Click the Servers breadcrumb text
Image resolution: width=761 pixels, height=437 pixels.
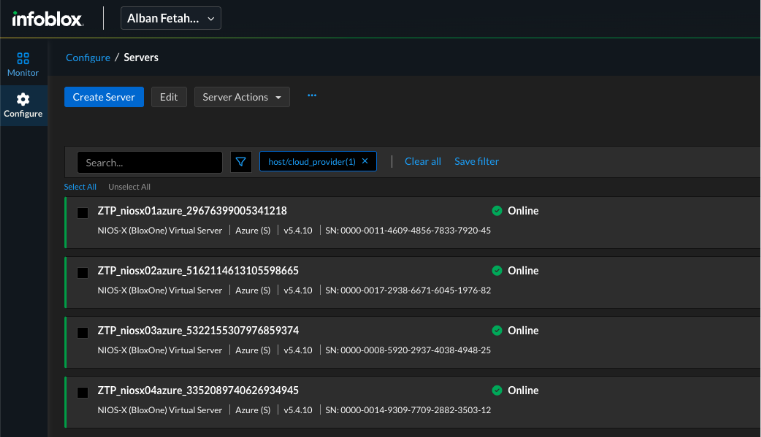pyautogui.click(x=141, y=57)
